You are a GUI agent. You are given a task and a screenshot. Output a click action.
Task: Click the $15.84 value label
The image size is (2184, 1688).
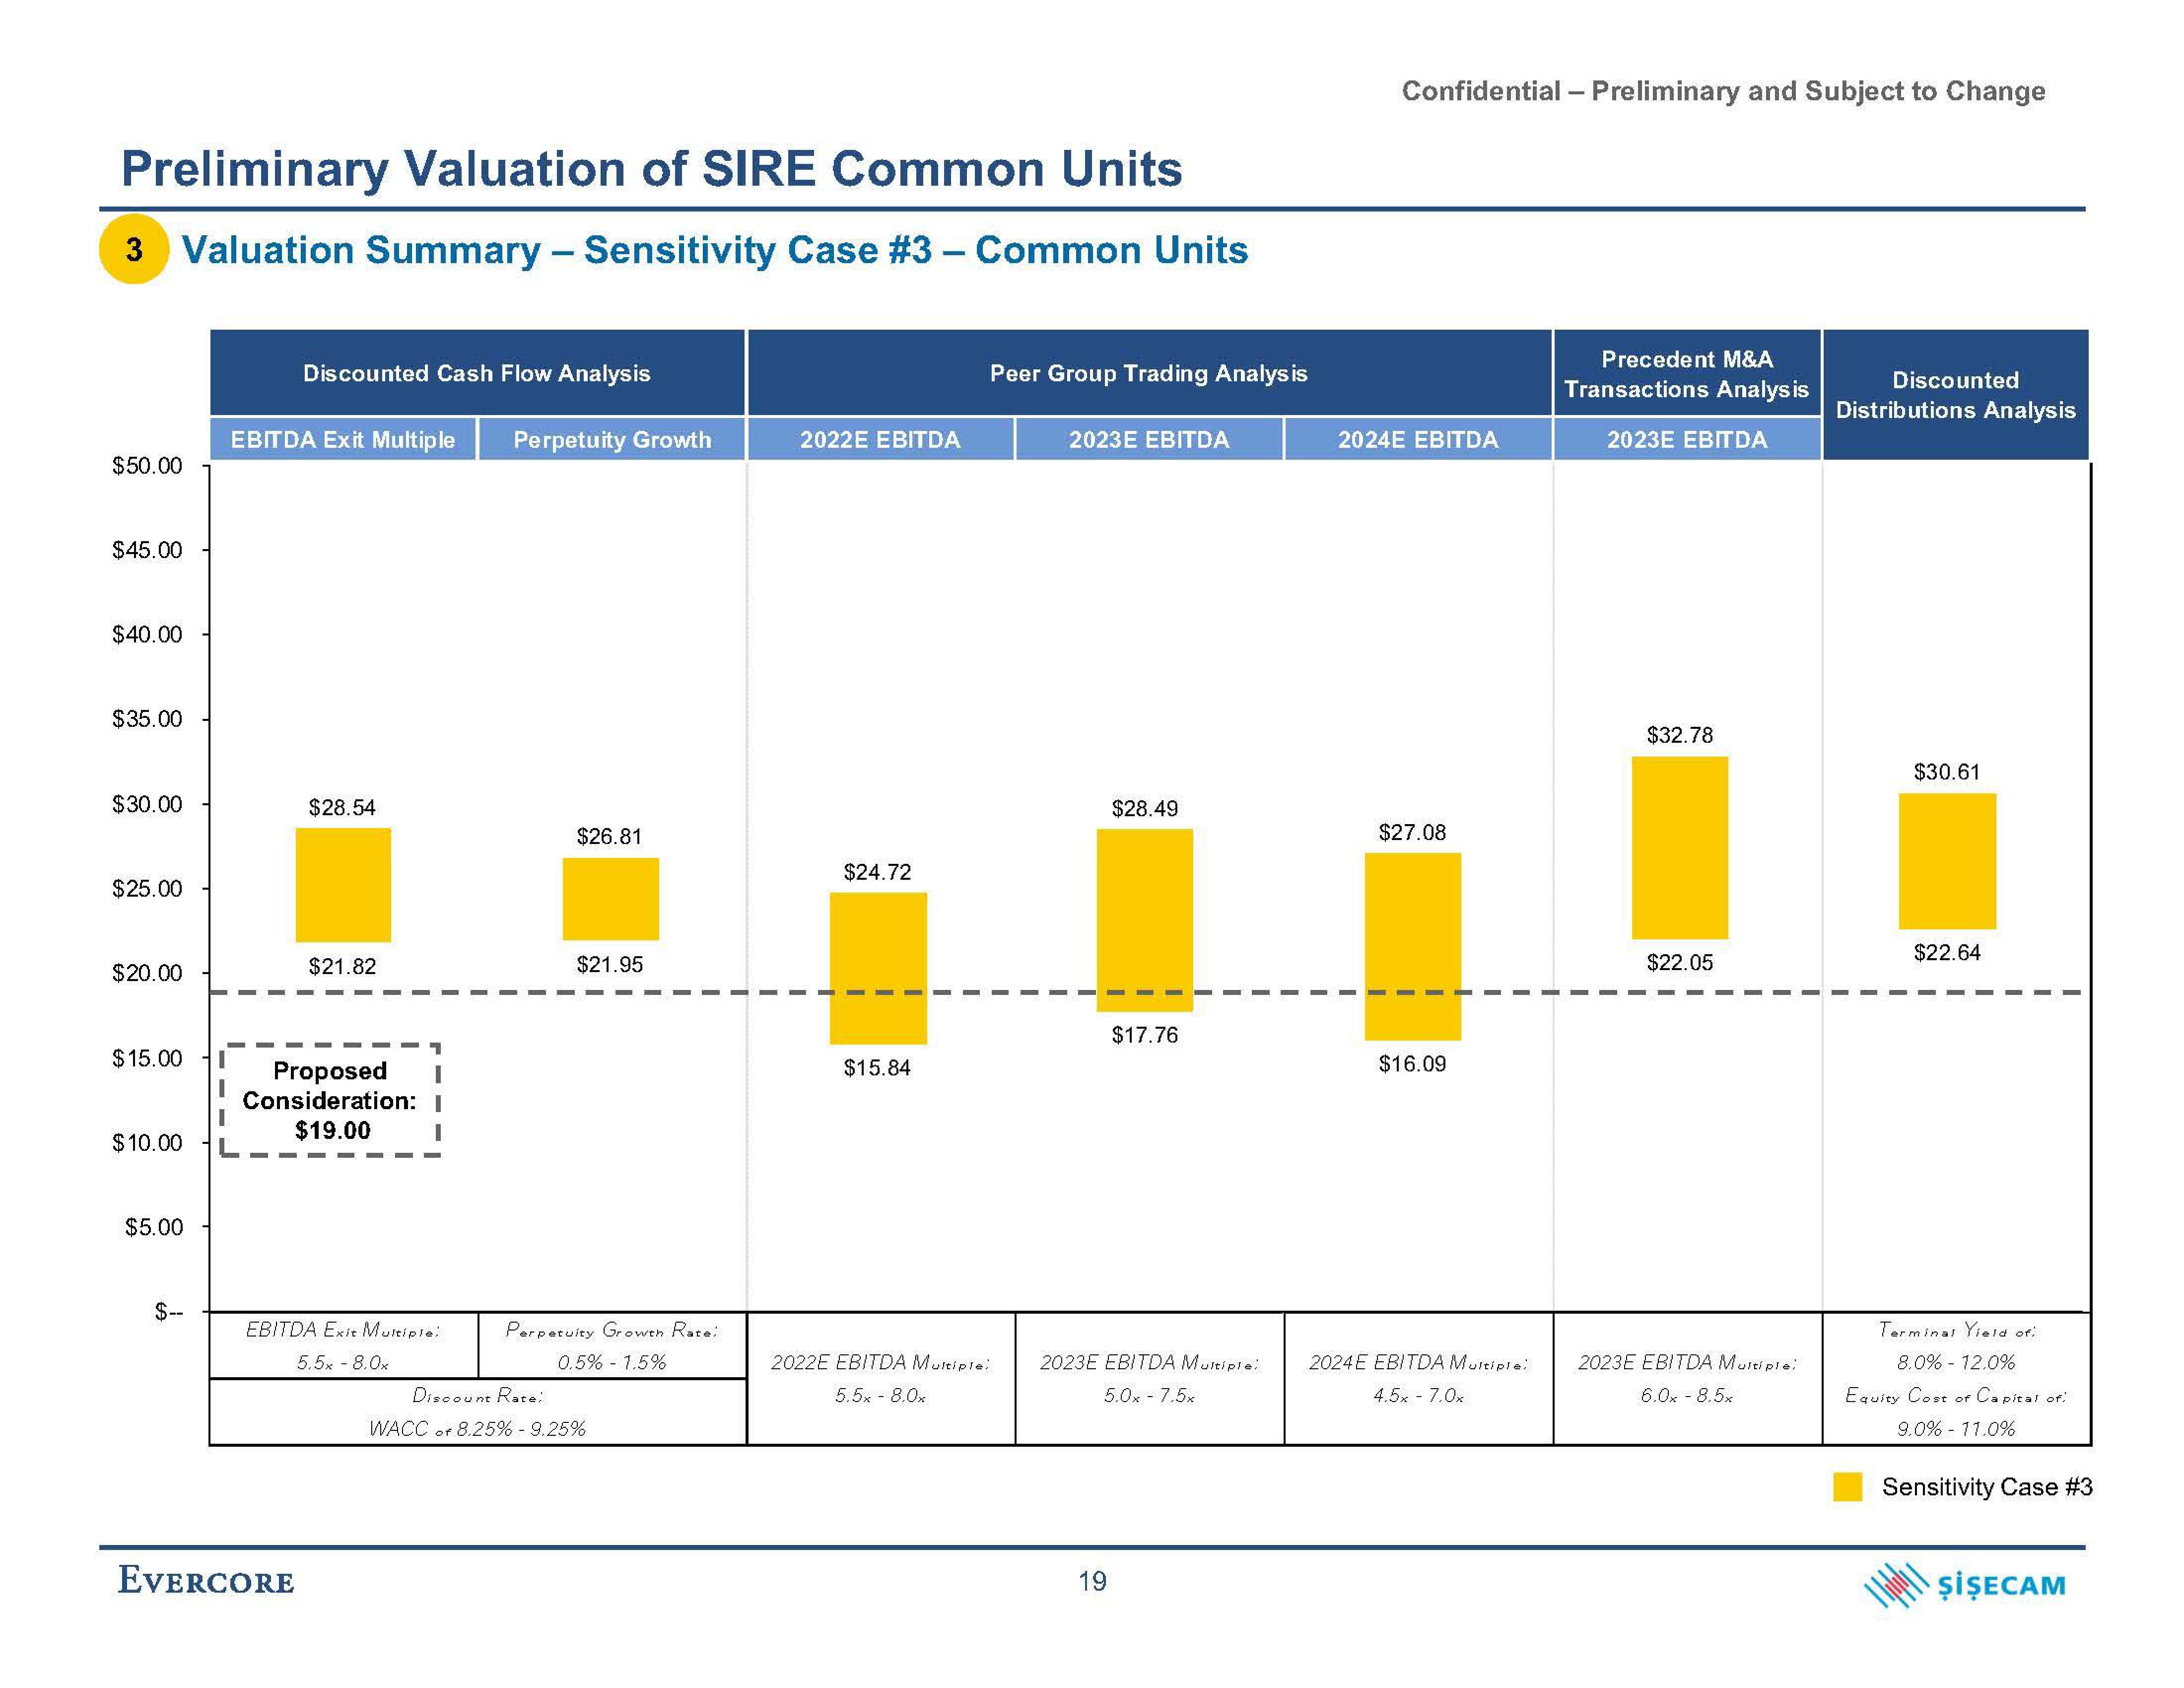coord(877,1067)
